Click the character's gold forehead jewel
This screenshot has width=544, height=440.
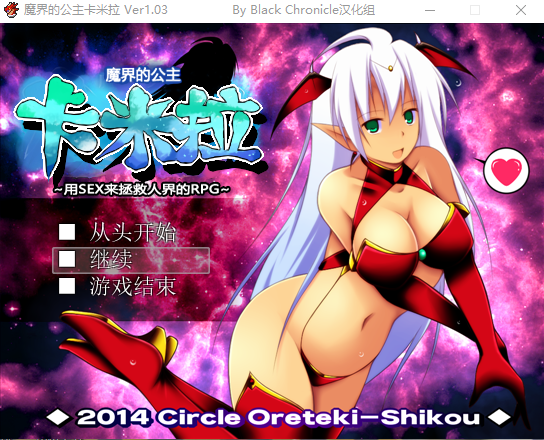(391, 67)
